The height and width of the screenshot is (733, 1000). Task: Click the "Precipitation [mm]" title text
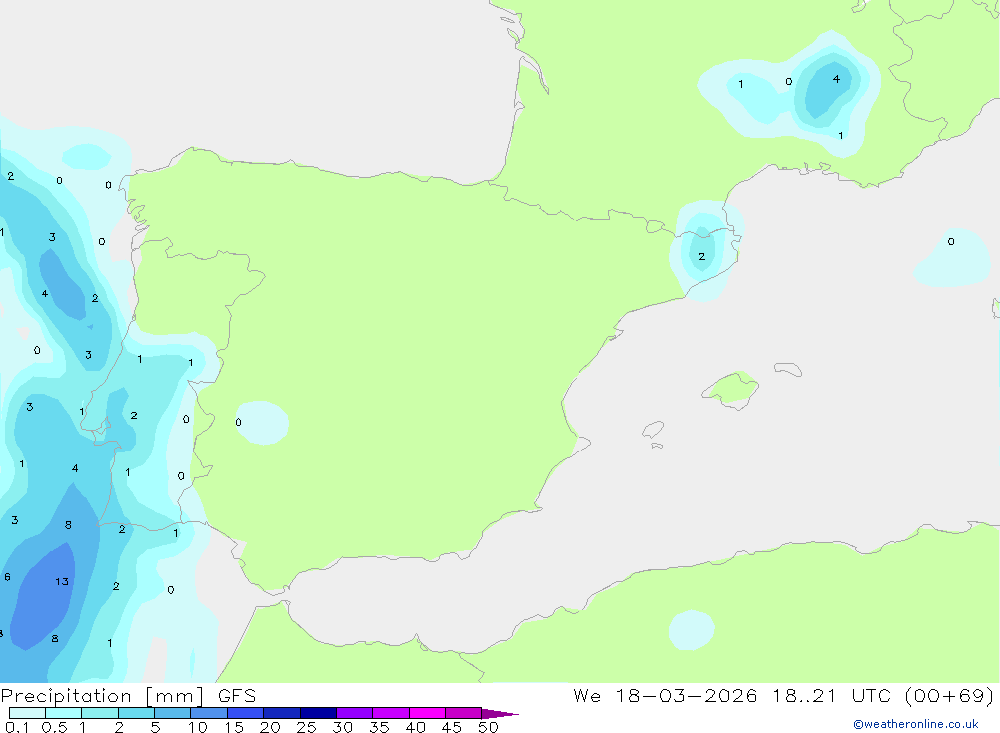102,696
